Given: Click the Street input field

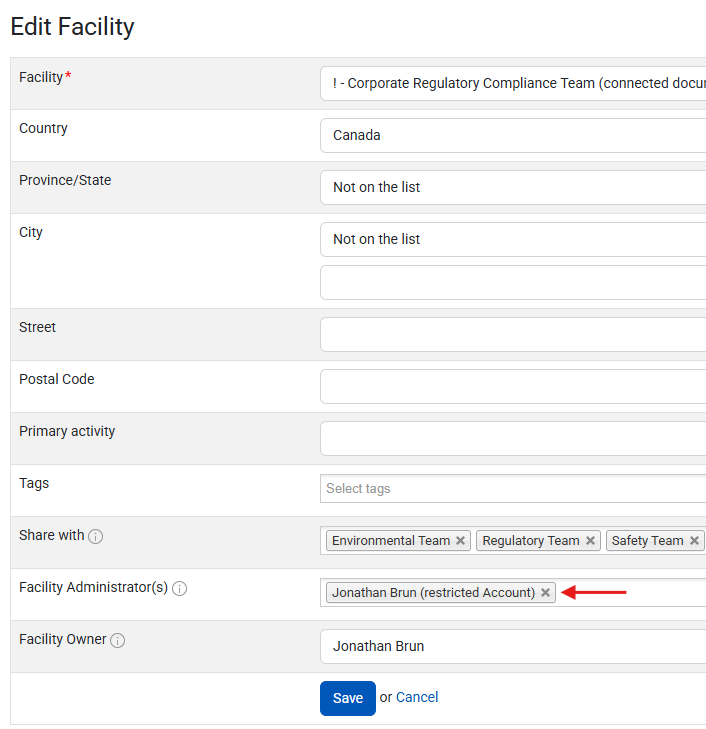Looking at the screenshot, I should click(x=512, y=334).
